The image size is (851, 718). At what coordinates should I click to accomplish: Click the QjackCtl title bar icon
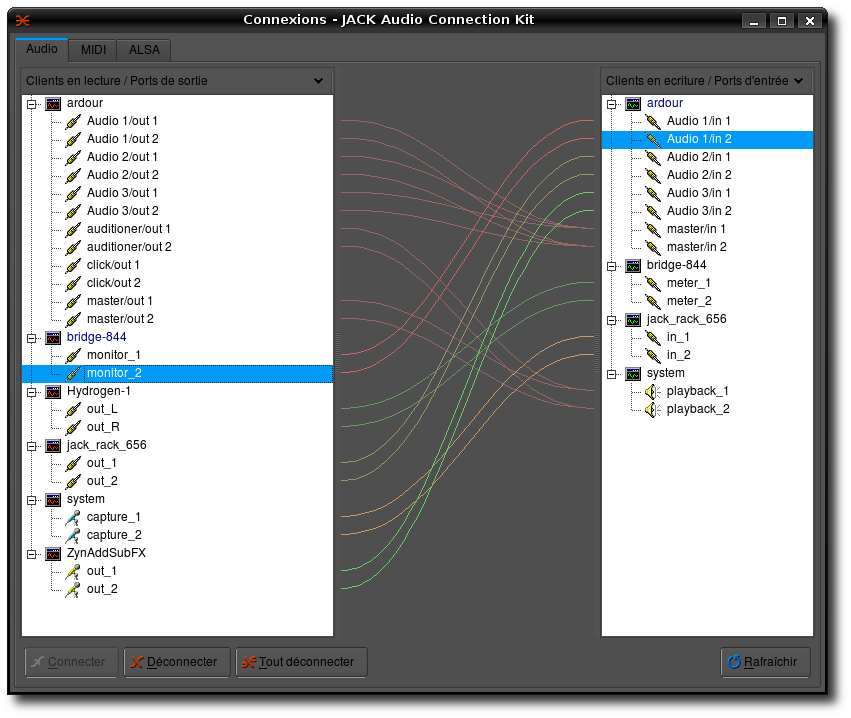click(x=23, y=21)
